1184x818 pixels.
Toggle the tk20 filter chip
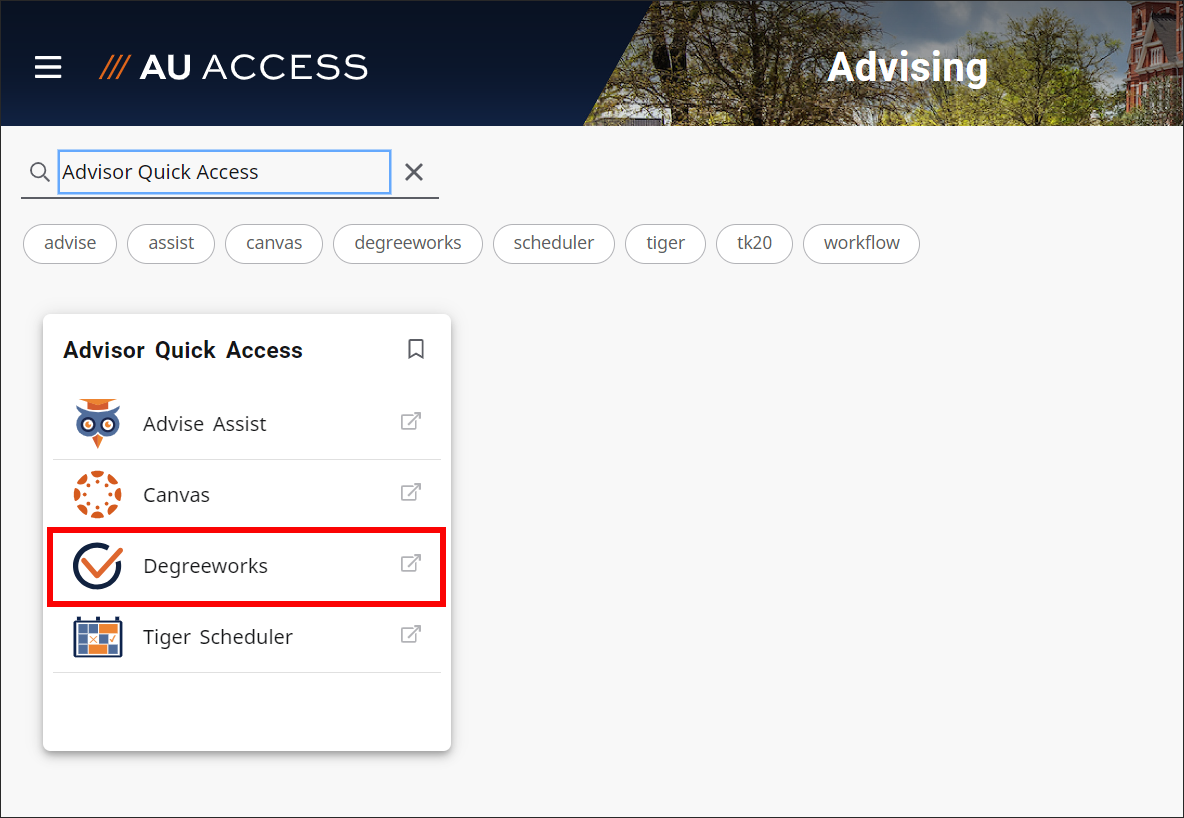754,243
